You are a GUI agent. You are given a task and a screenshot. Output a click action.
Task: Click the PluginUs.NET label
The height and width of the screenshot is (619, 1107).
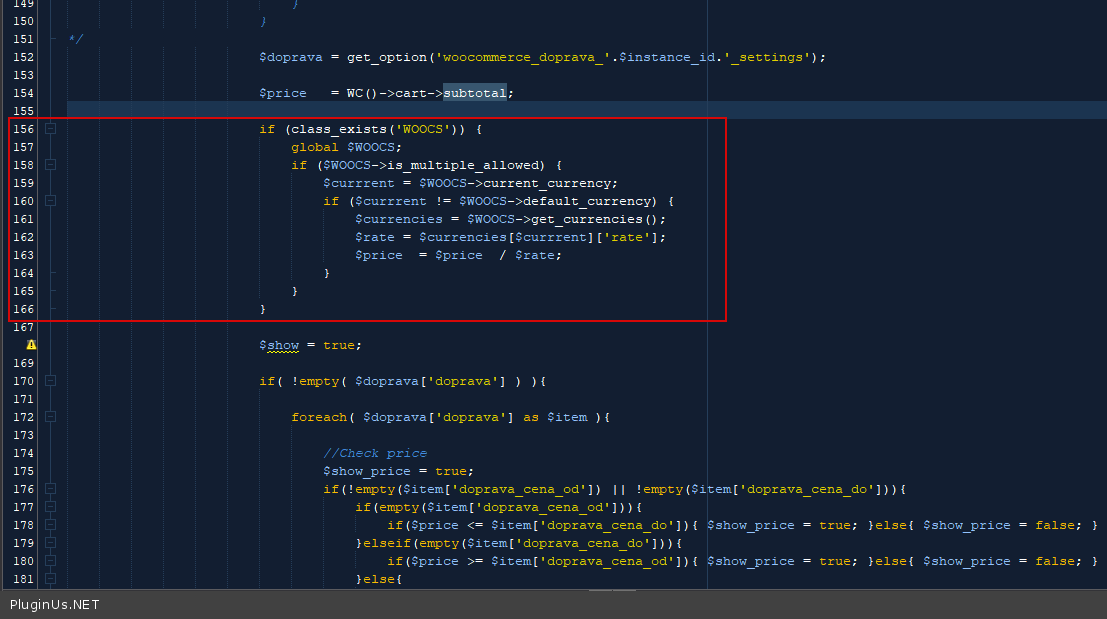pos(55,605)
